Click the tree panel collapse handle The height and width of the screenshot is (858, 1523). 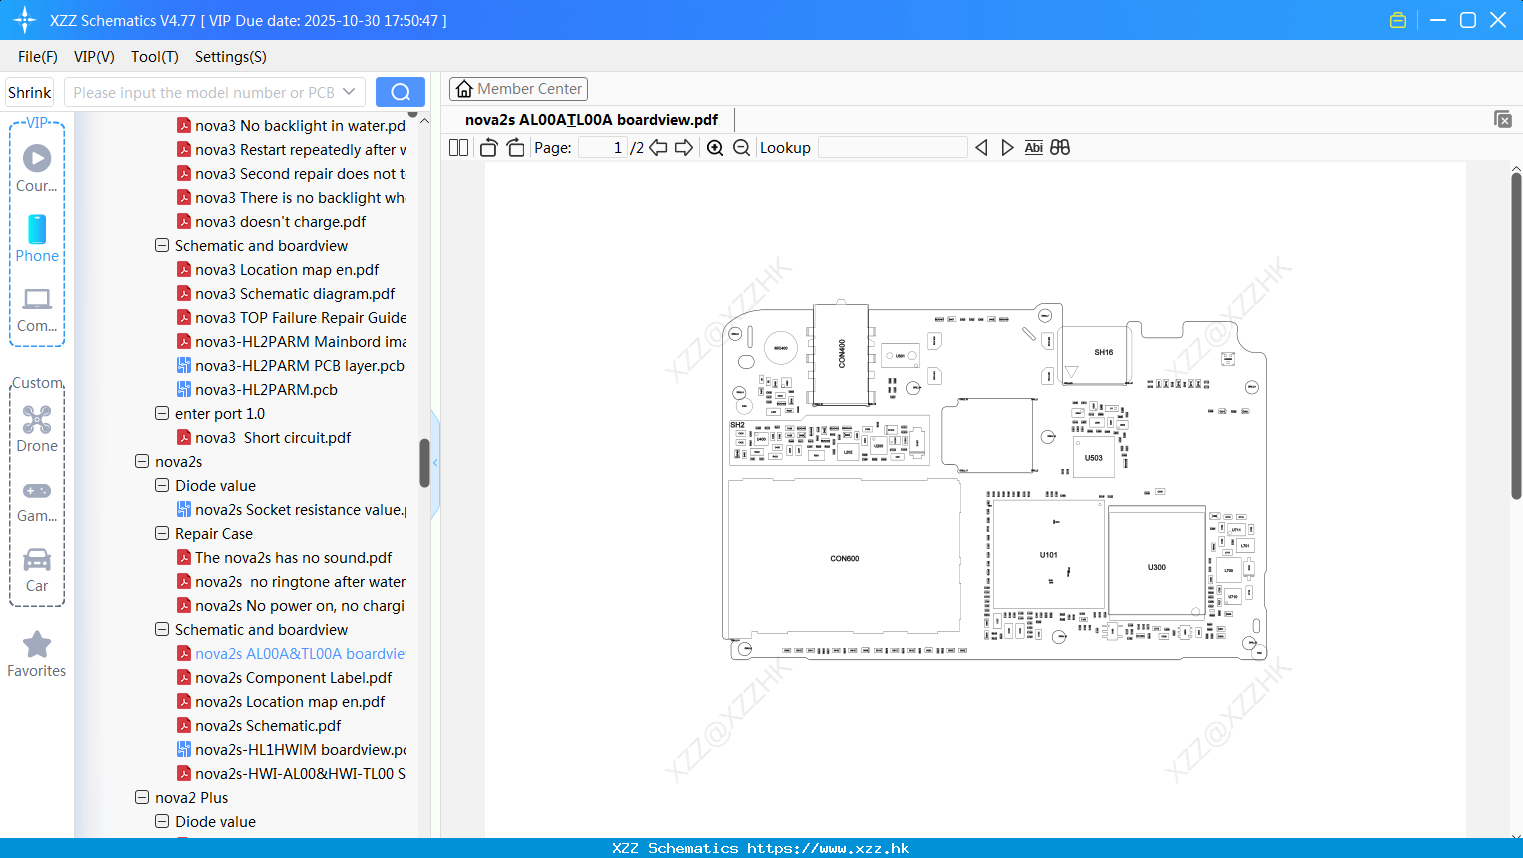[x=435, y=465]
